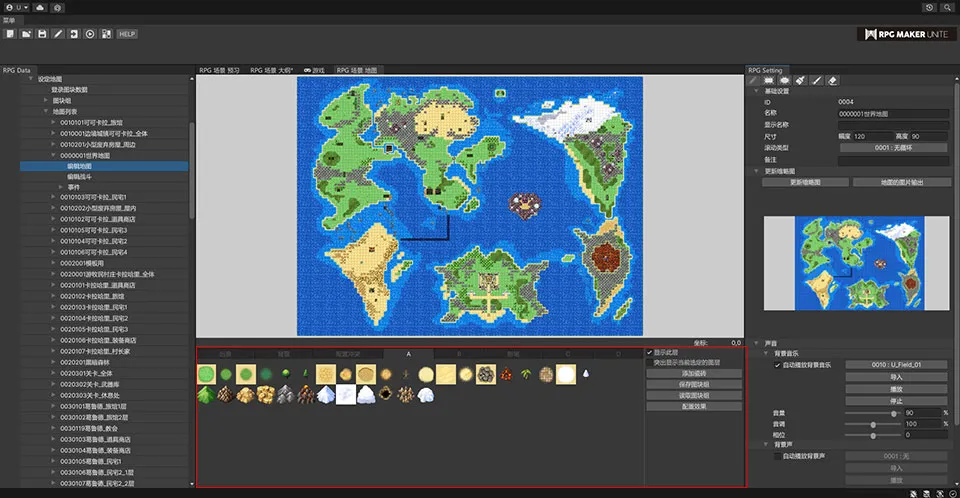Open the 滚动类型 dropdown showing 0001 : 无循环
Viewport: 960px width, 498px height.
tap(893, 147)
